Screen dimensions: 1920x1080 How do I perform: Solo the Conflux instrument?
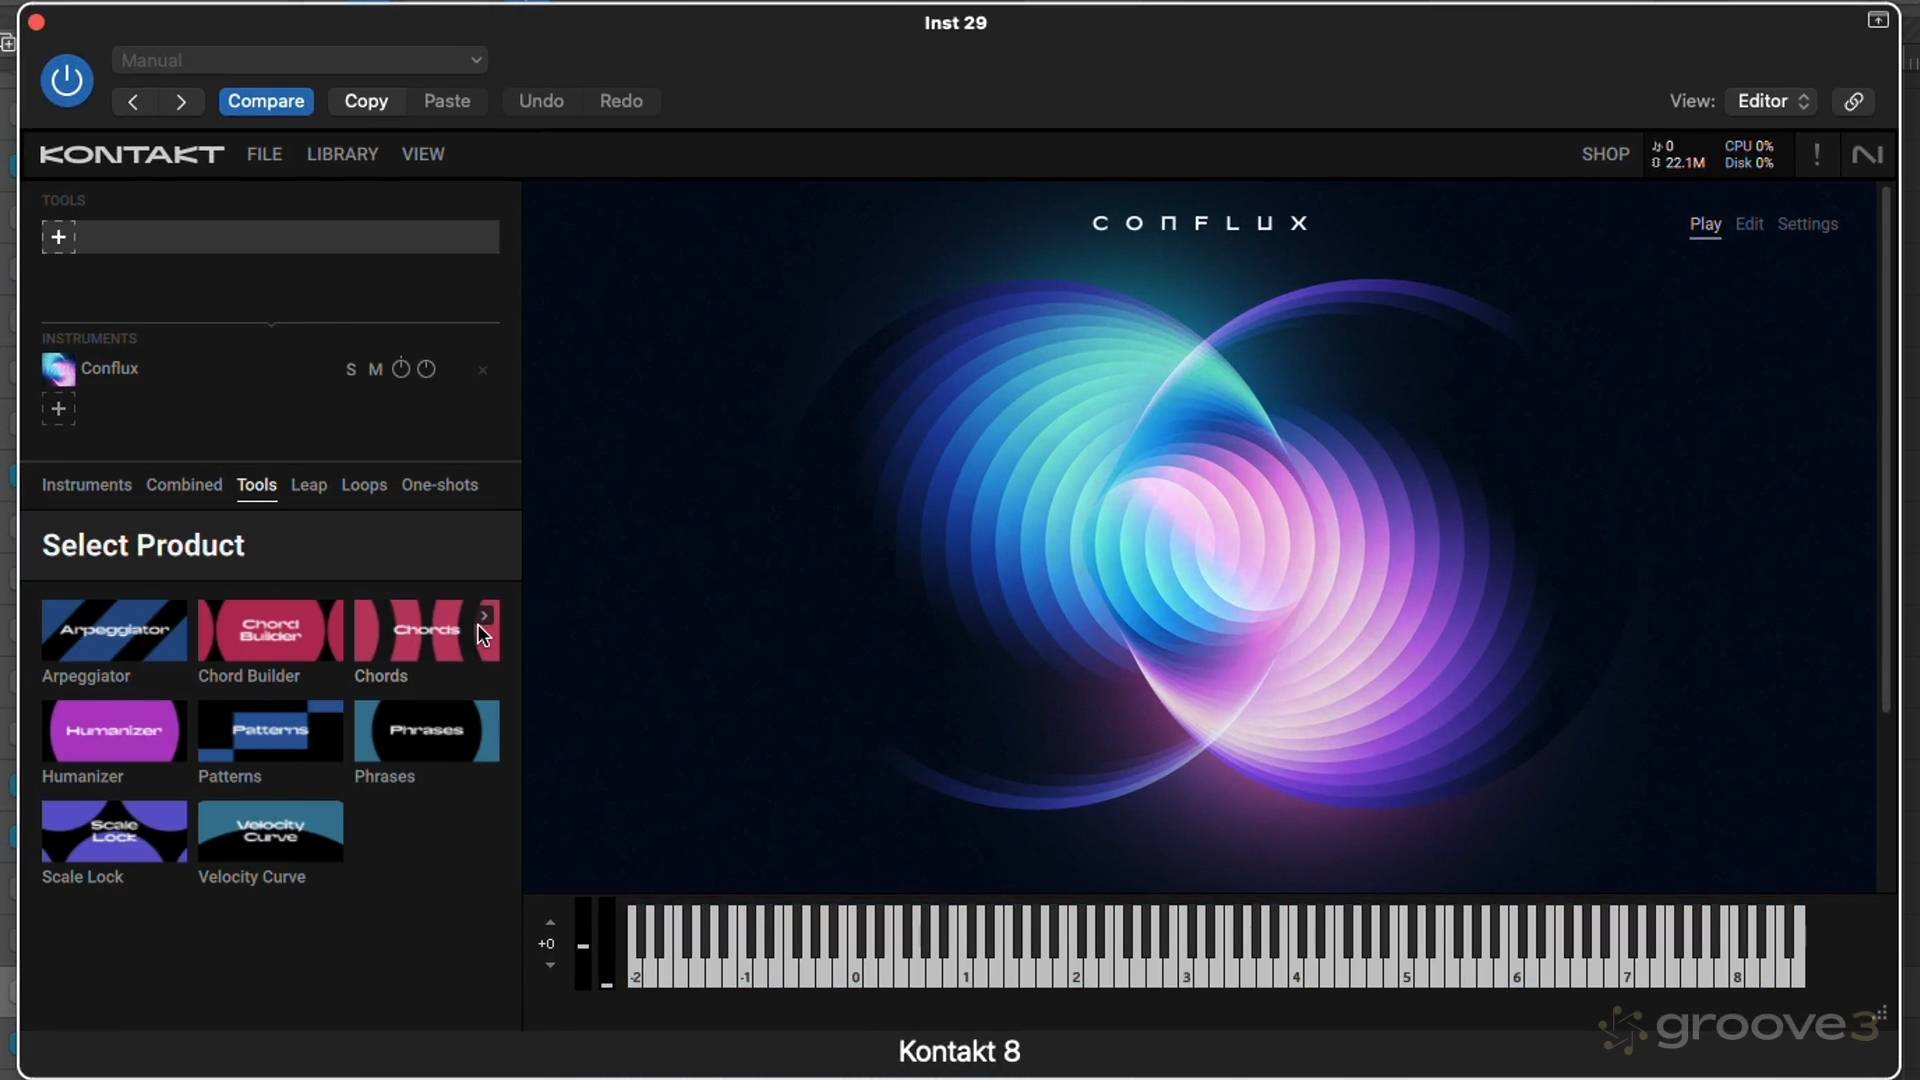pos(351,370)
